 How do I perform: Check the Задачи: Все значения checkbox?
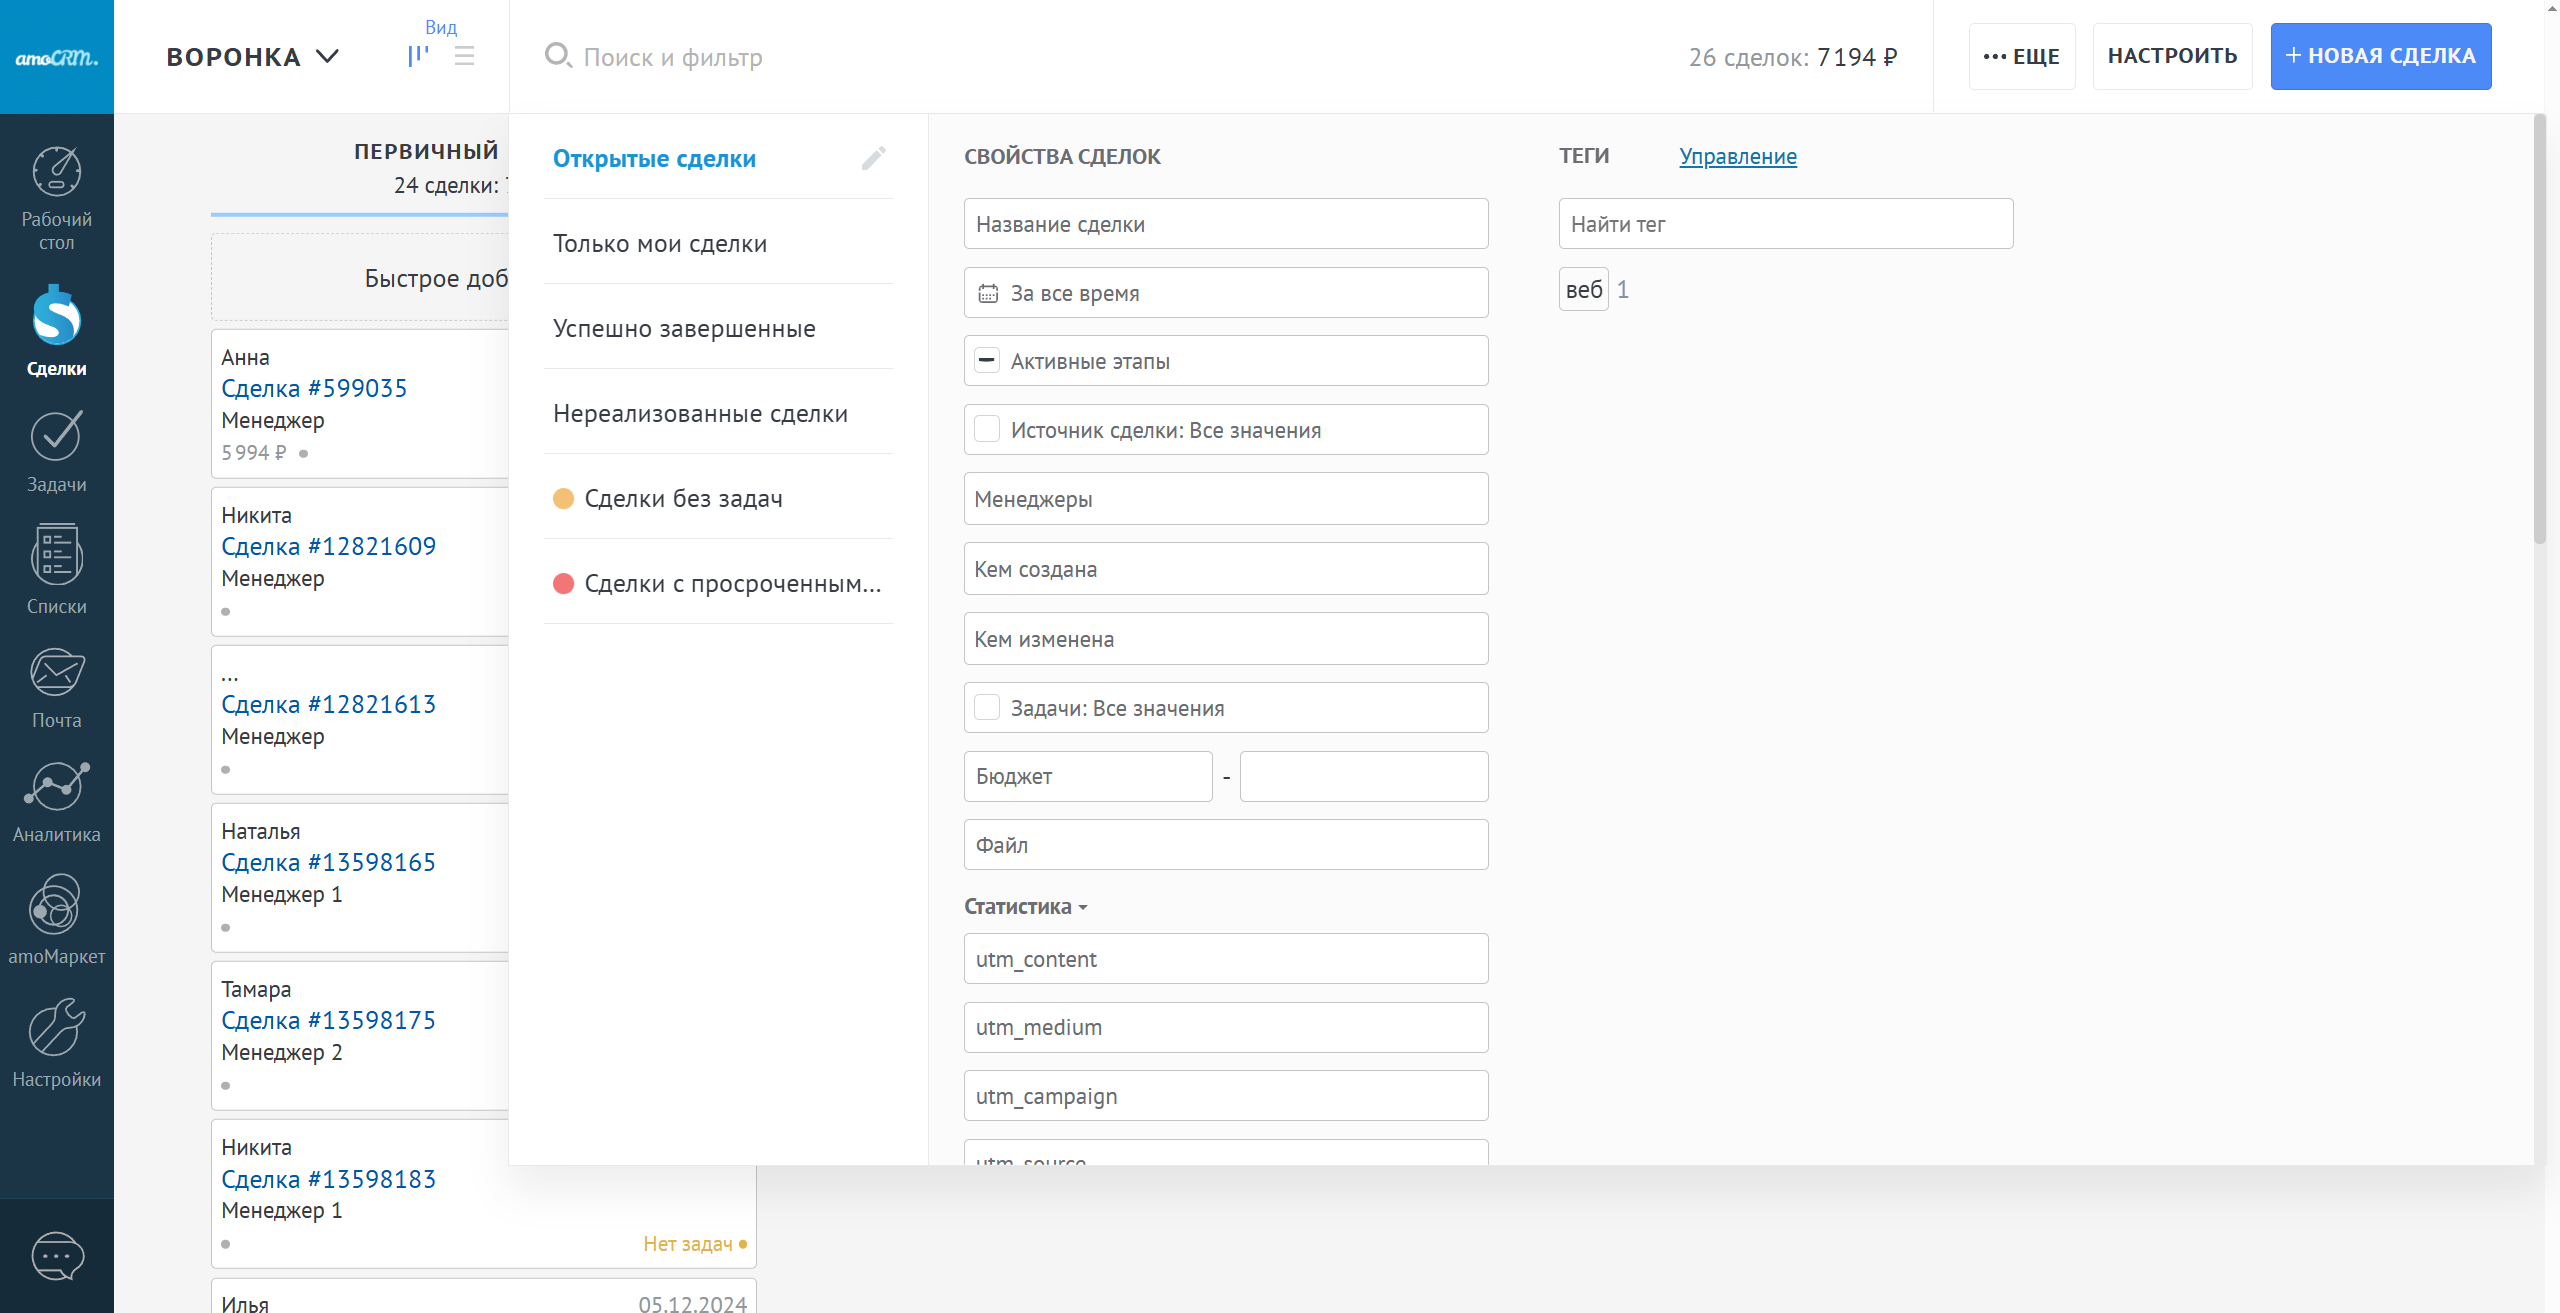coord(987,708)
